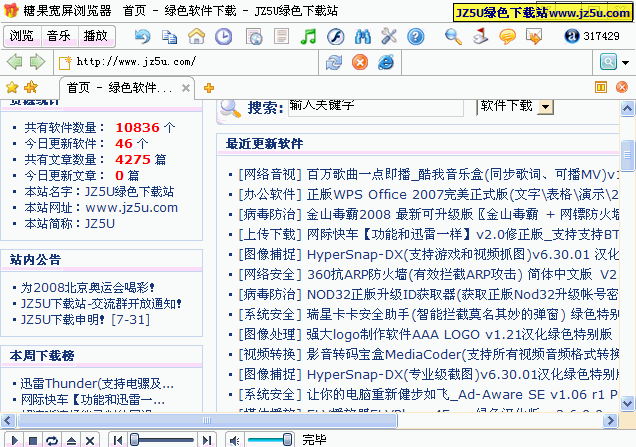636x447 pixels.
Task: Expand the search engine dropdown arrow
Action: click(625, 62)
